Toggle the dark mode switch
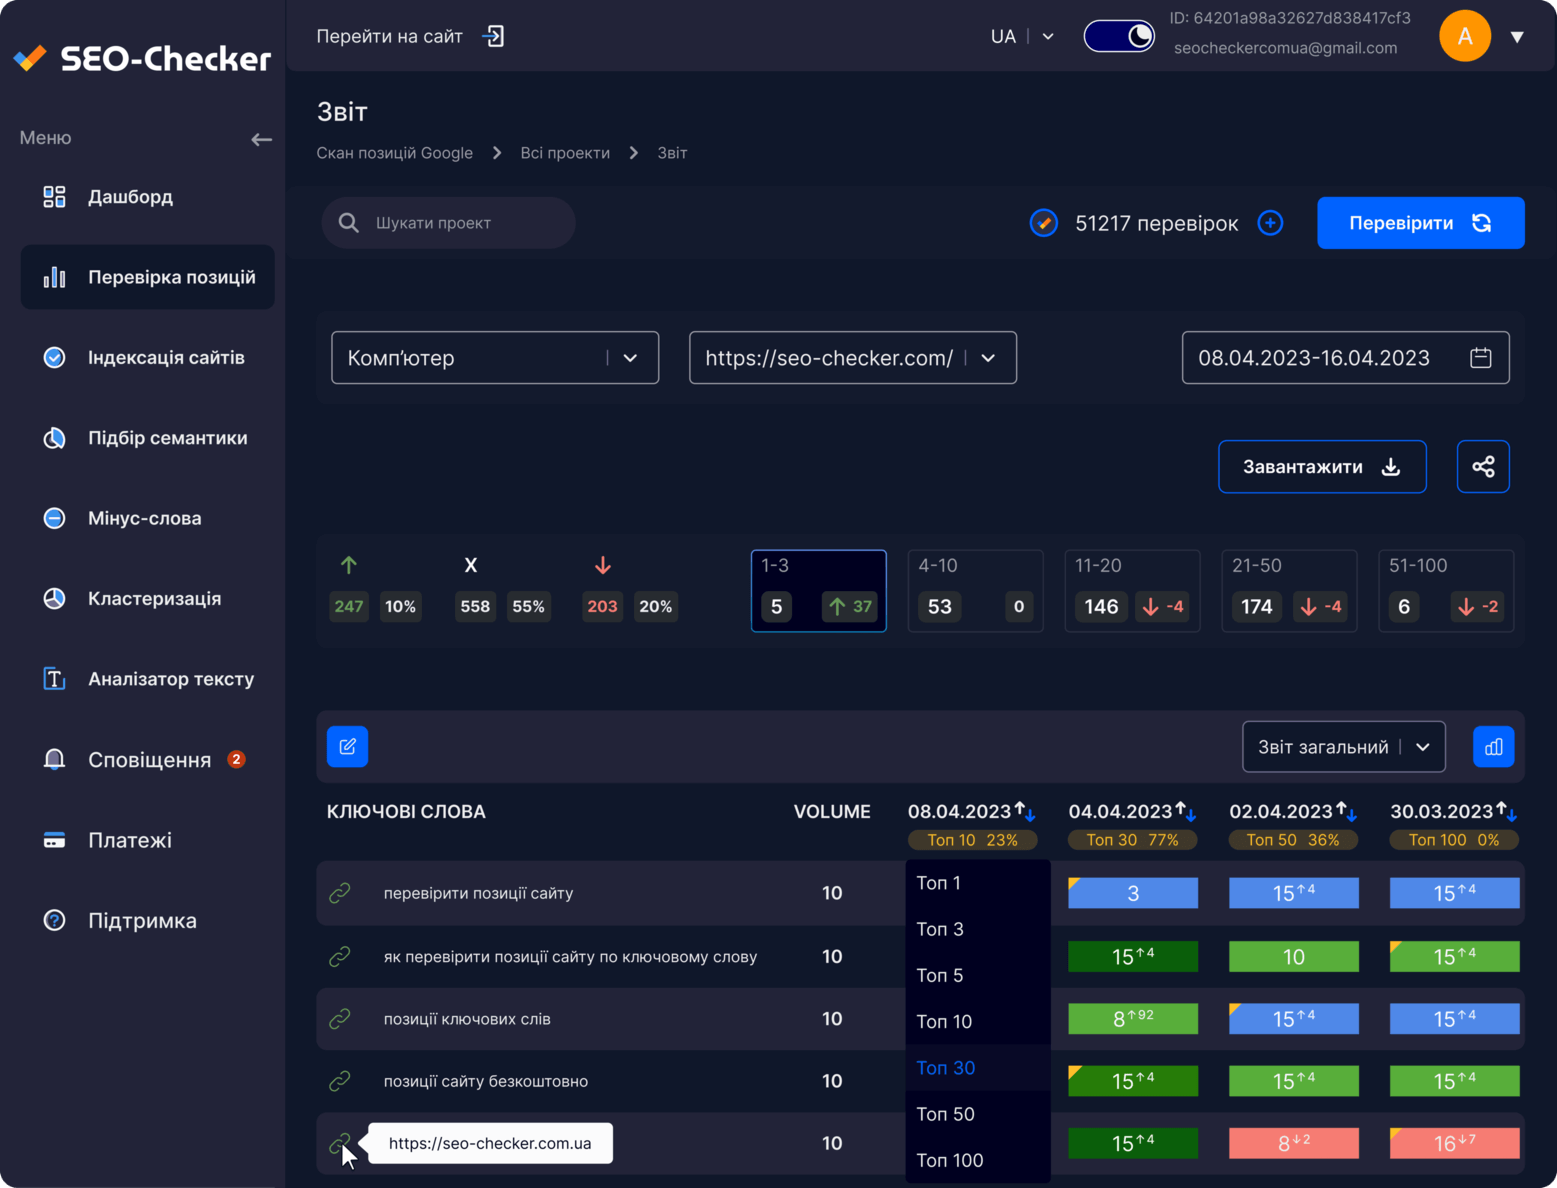The image size is (1557, 1188). [x=1118, y=37]
